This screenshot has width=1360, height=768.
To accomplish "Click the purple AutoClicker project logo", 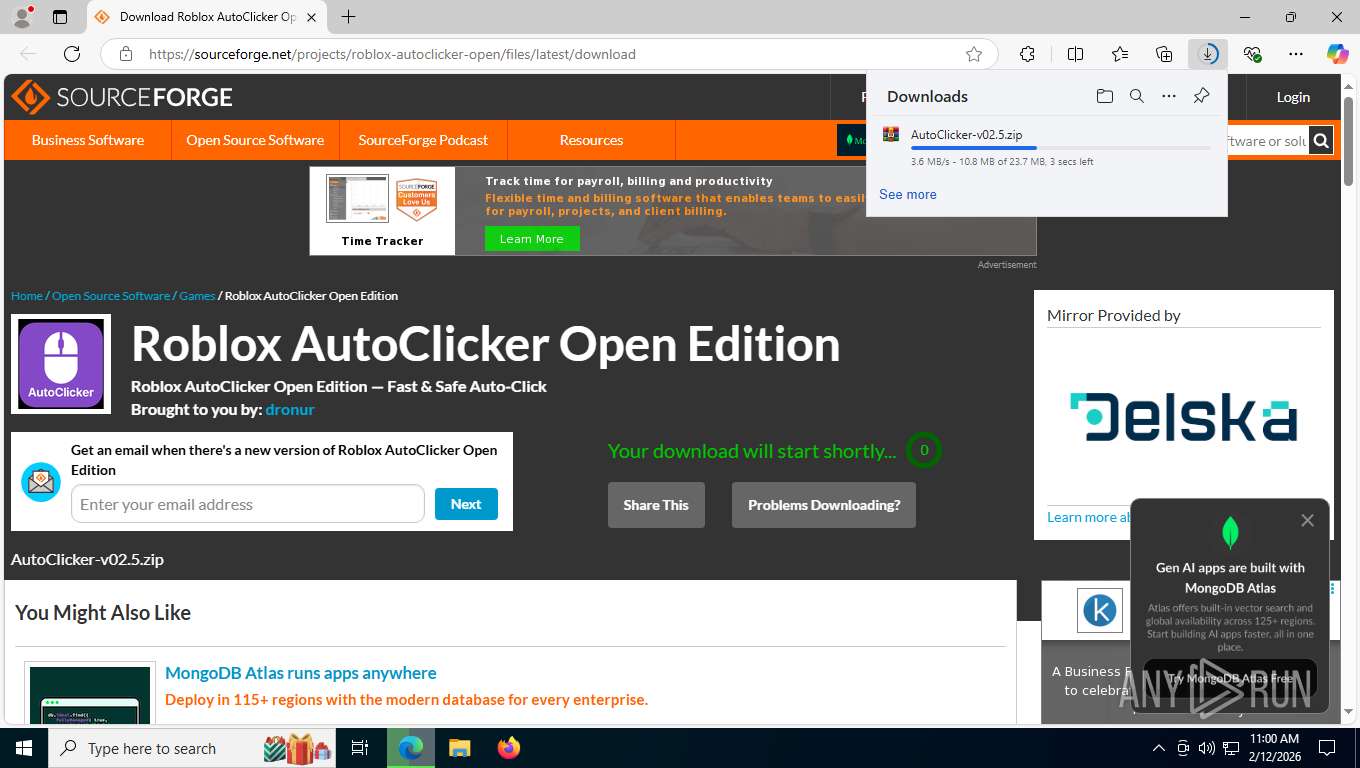I will pos(61,364).
